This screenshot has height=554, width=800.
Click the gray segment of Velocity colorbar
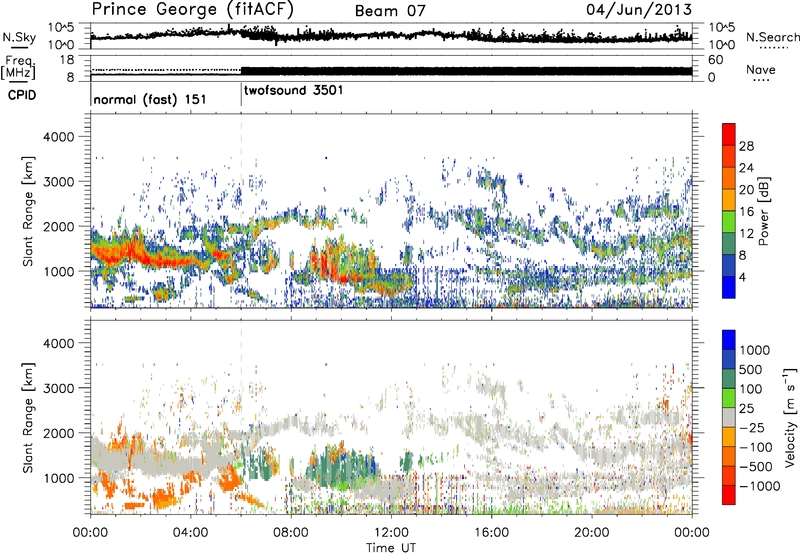(x=729, y=417)
